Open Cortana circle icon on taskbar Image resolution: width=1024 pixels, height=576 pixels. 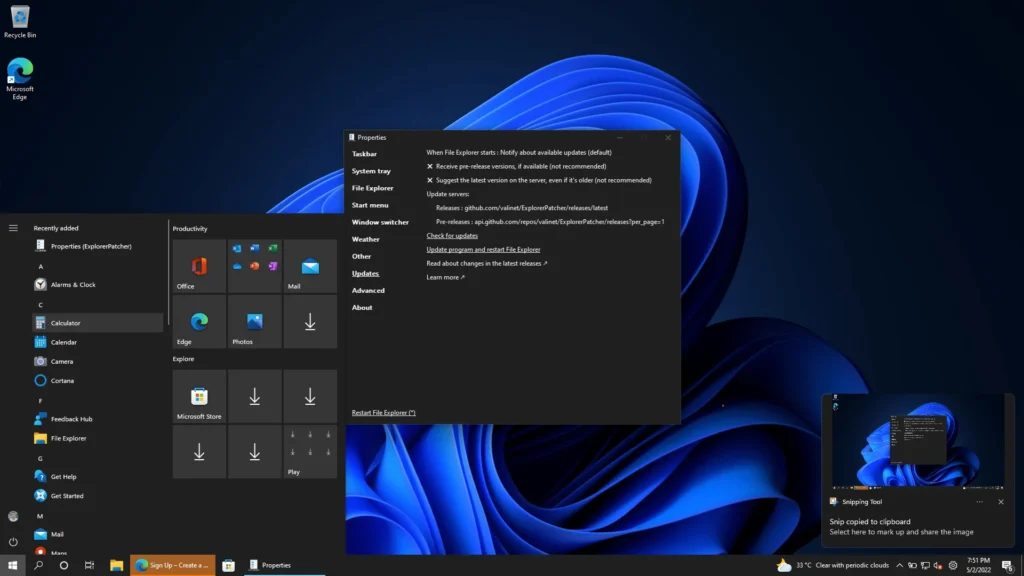pos(63,566)
